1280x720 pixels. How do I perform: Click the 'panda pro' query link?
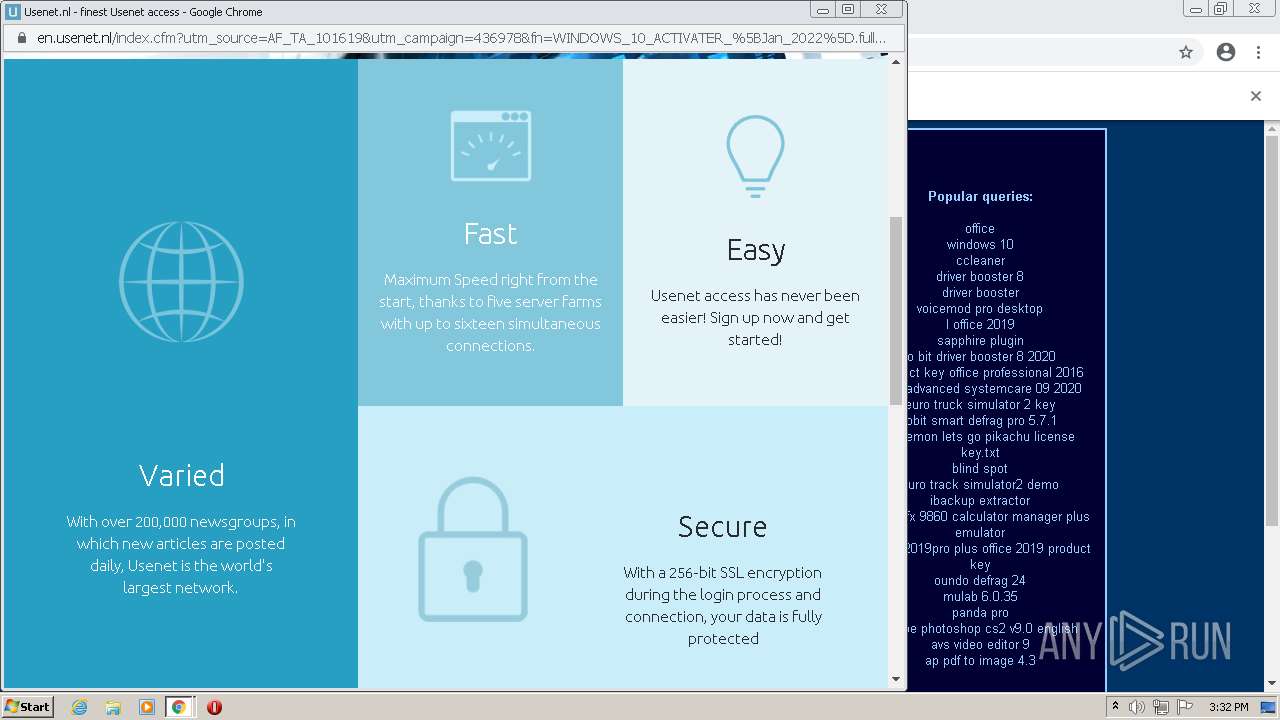click(980, 612)
